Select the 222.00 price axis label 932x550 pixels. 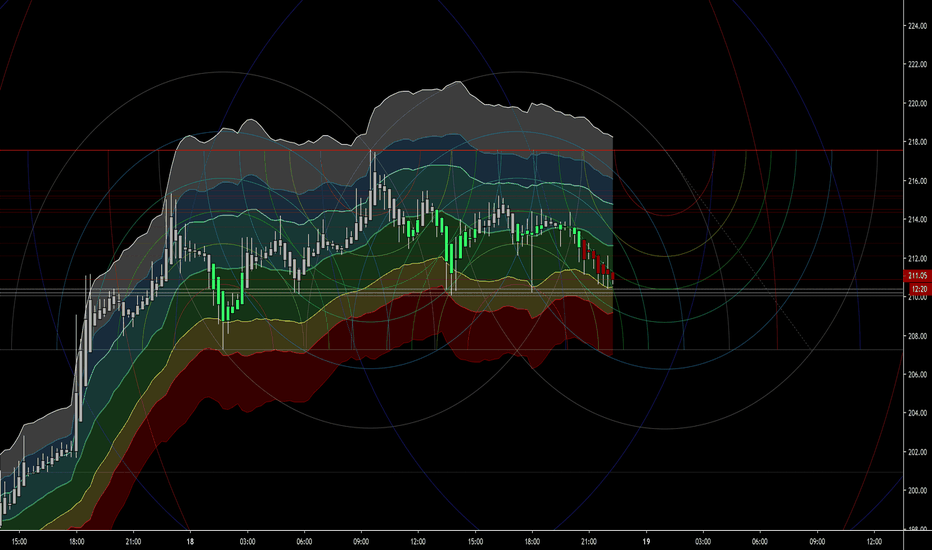click(x=917, y=64)
